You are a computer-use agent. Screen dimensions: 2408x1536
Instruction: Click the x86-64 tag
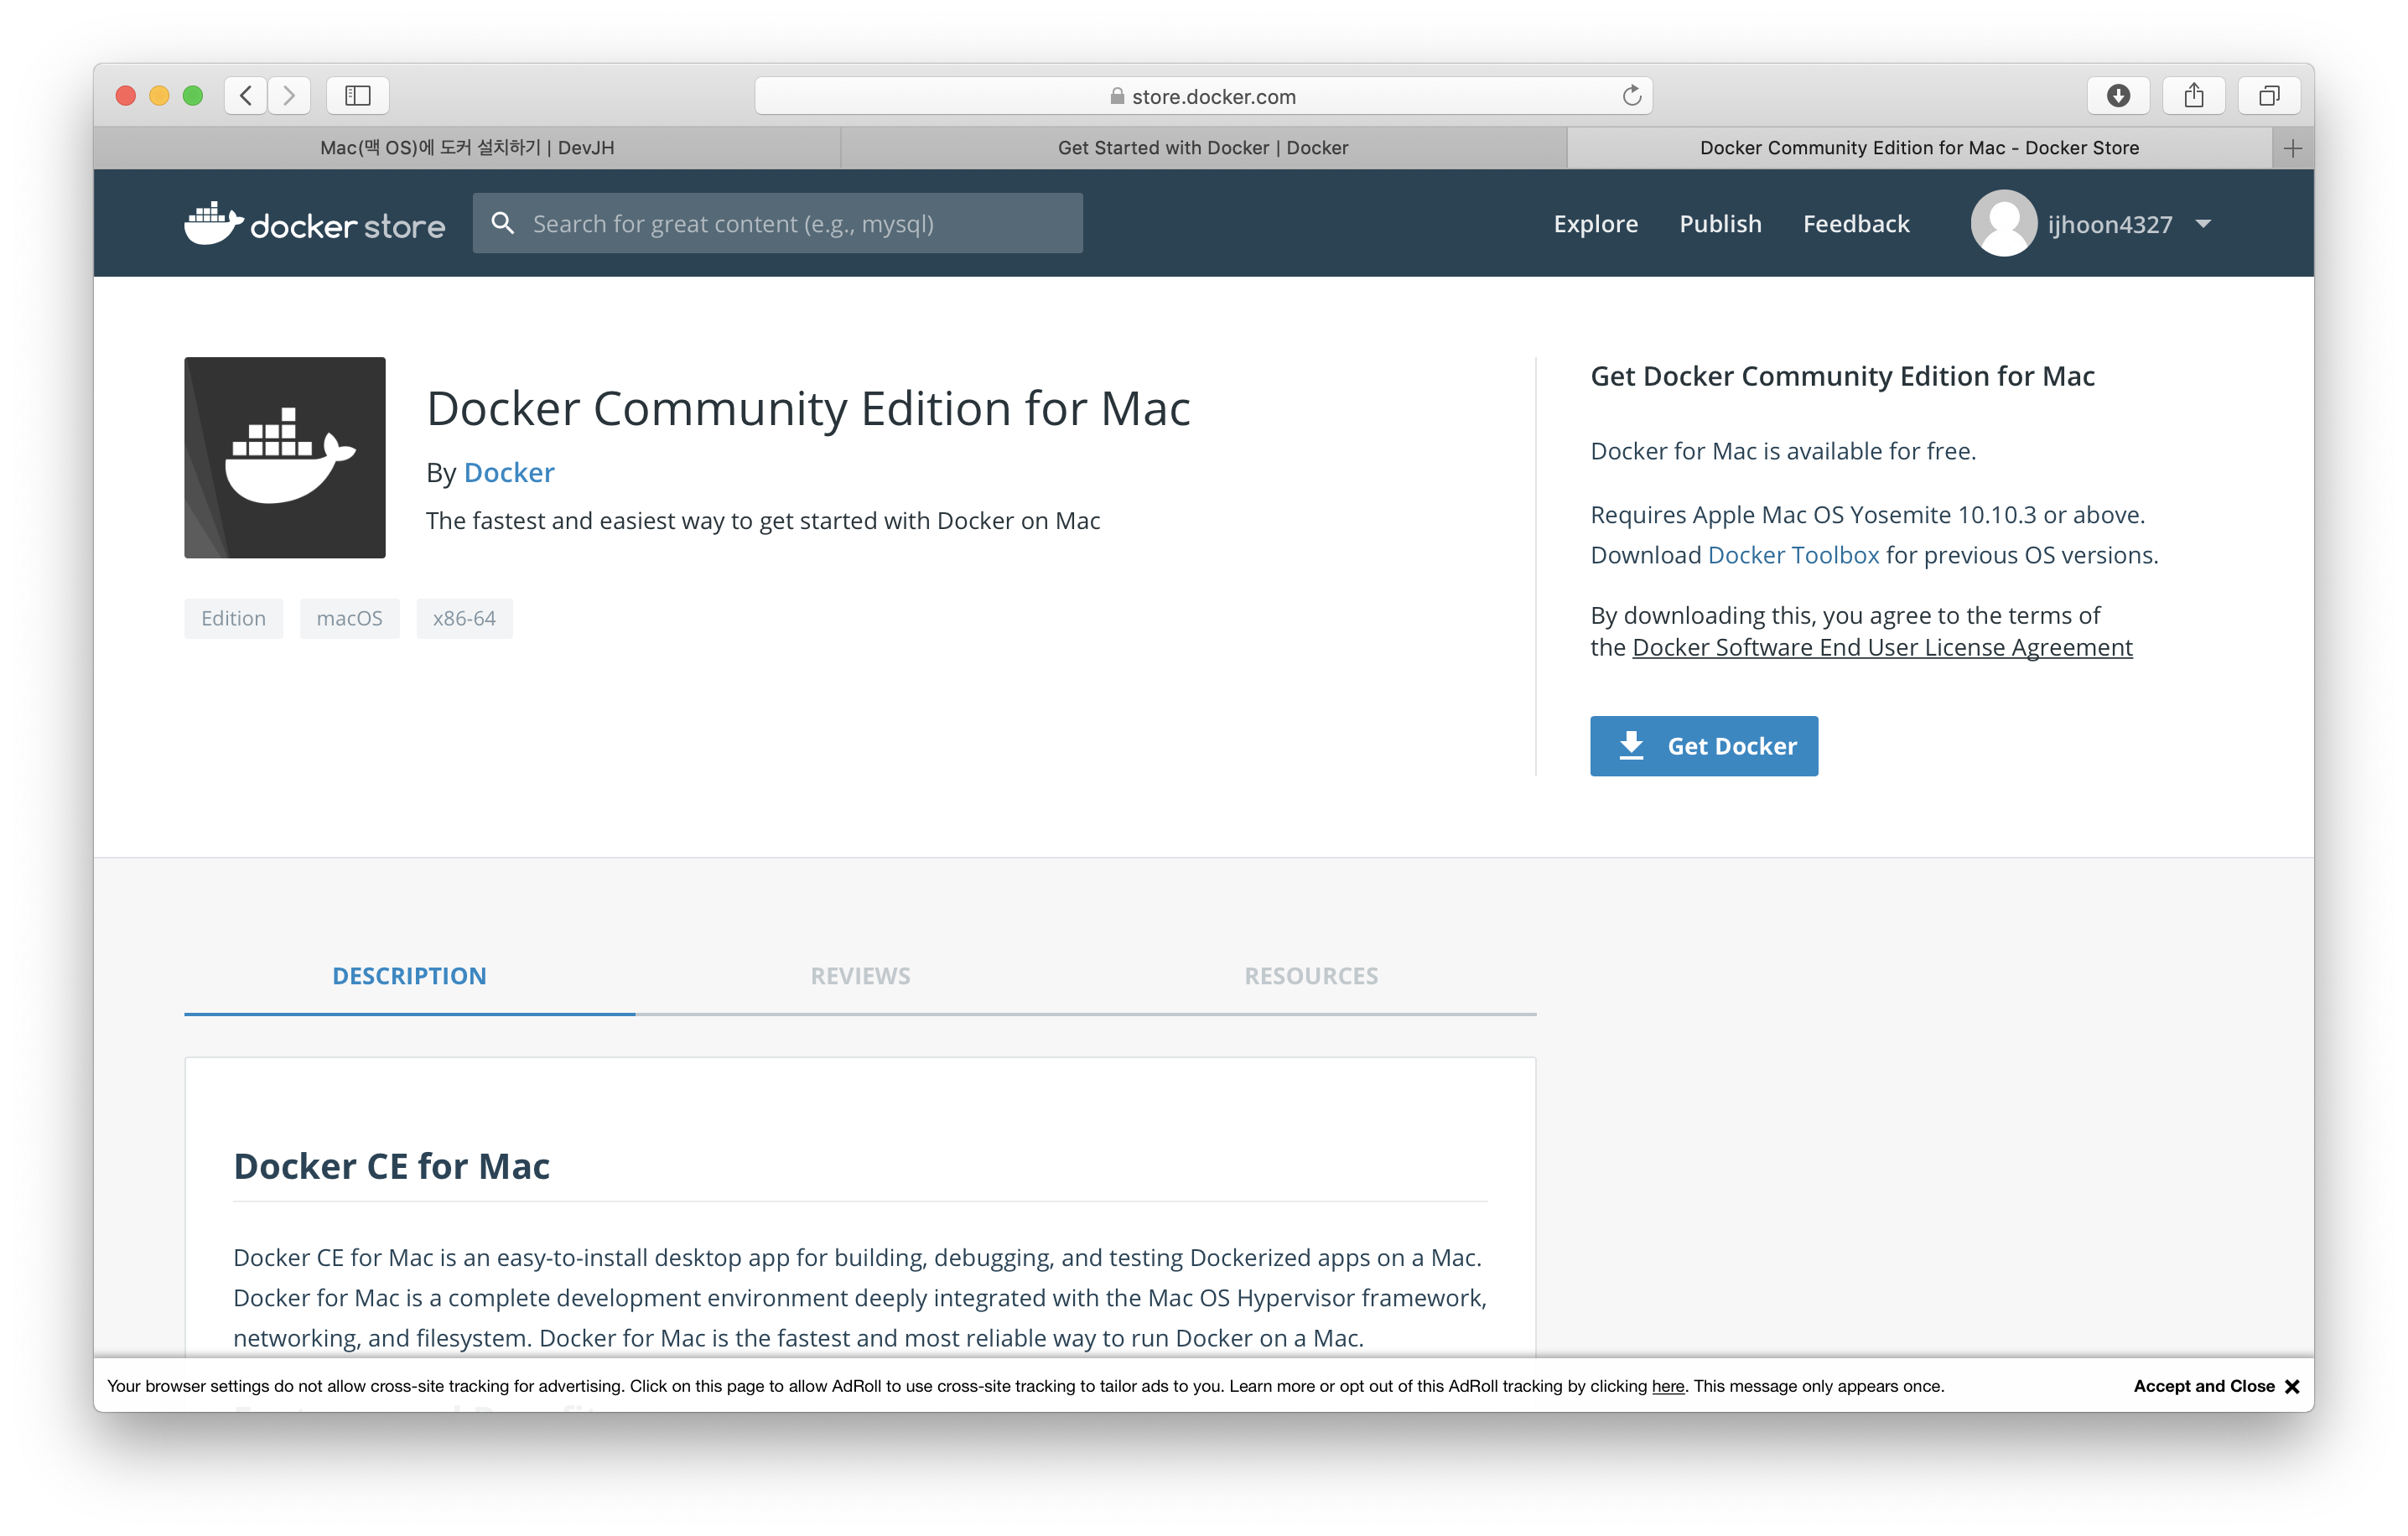click(x=464, y=618)
